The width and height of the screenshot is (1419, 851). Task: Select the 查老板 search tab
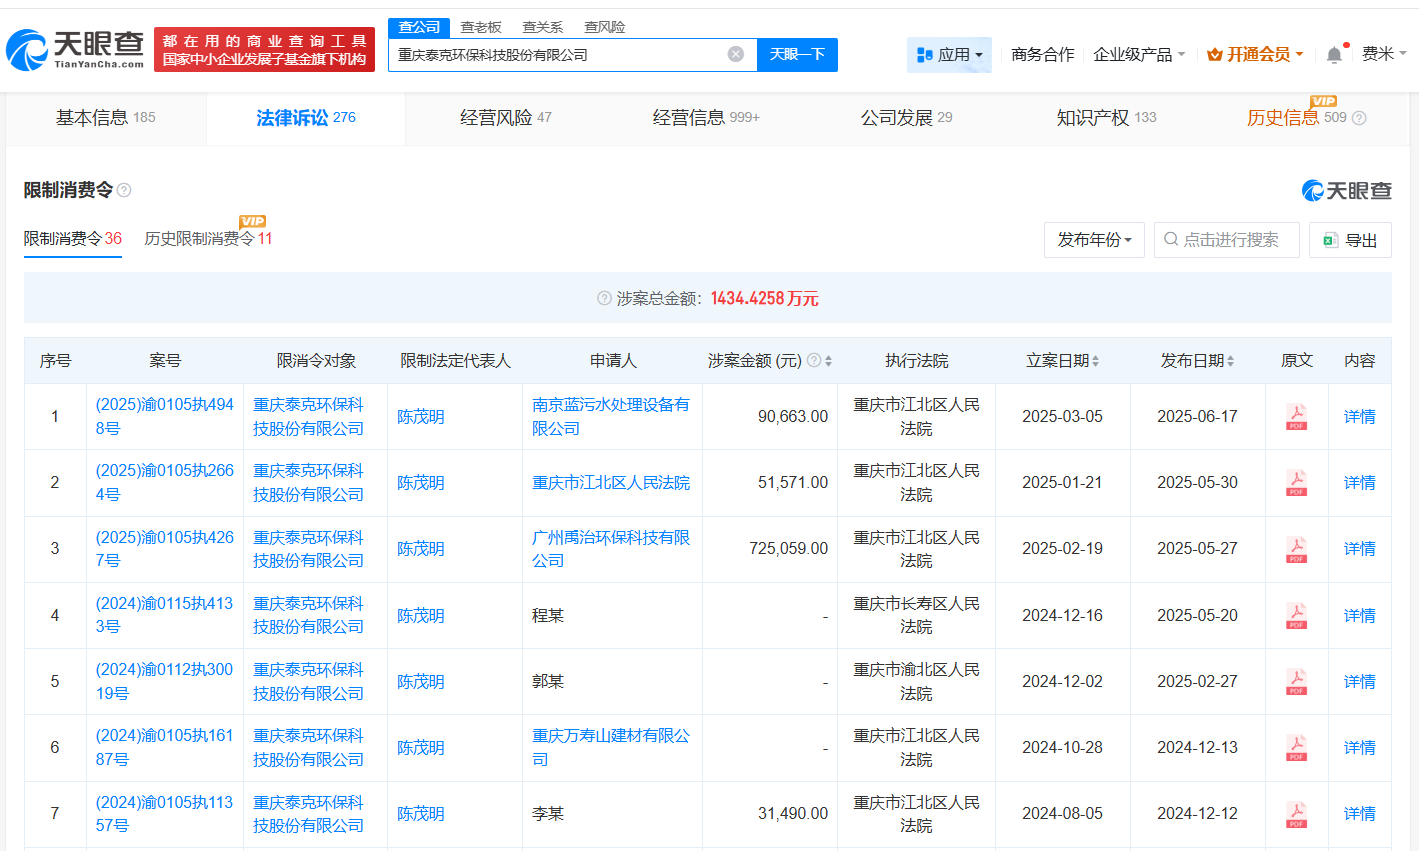click(x=481, y=27)
